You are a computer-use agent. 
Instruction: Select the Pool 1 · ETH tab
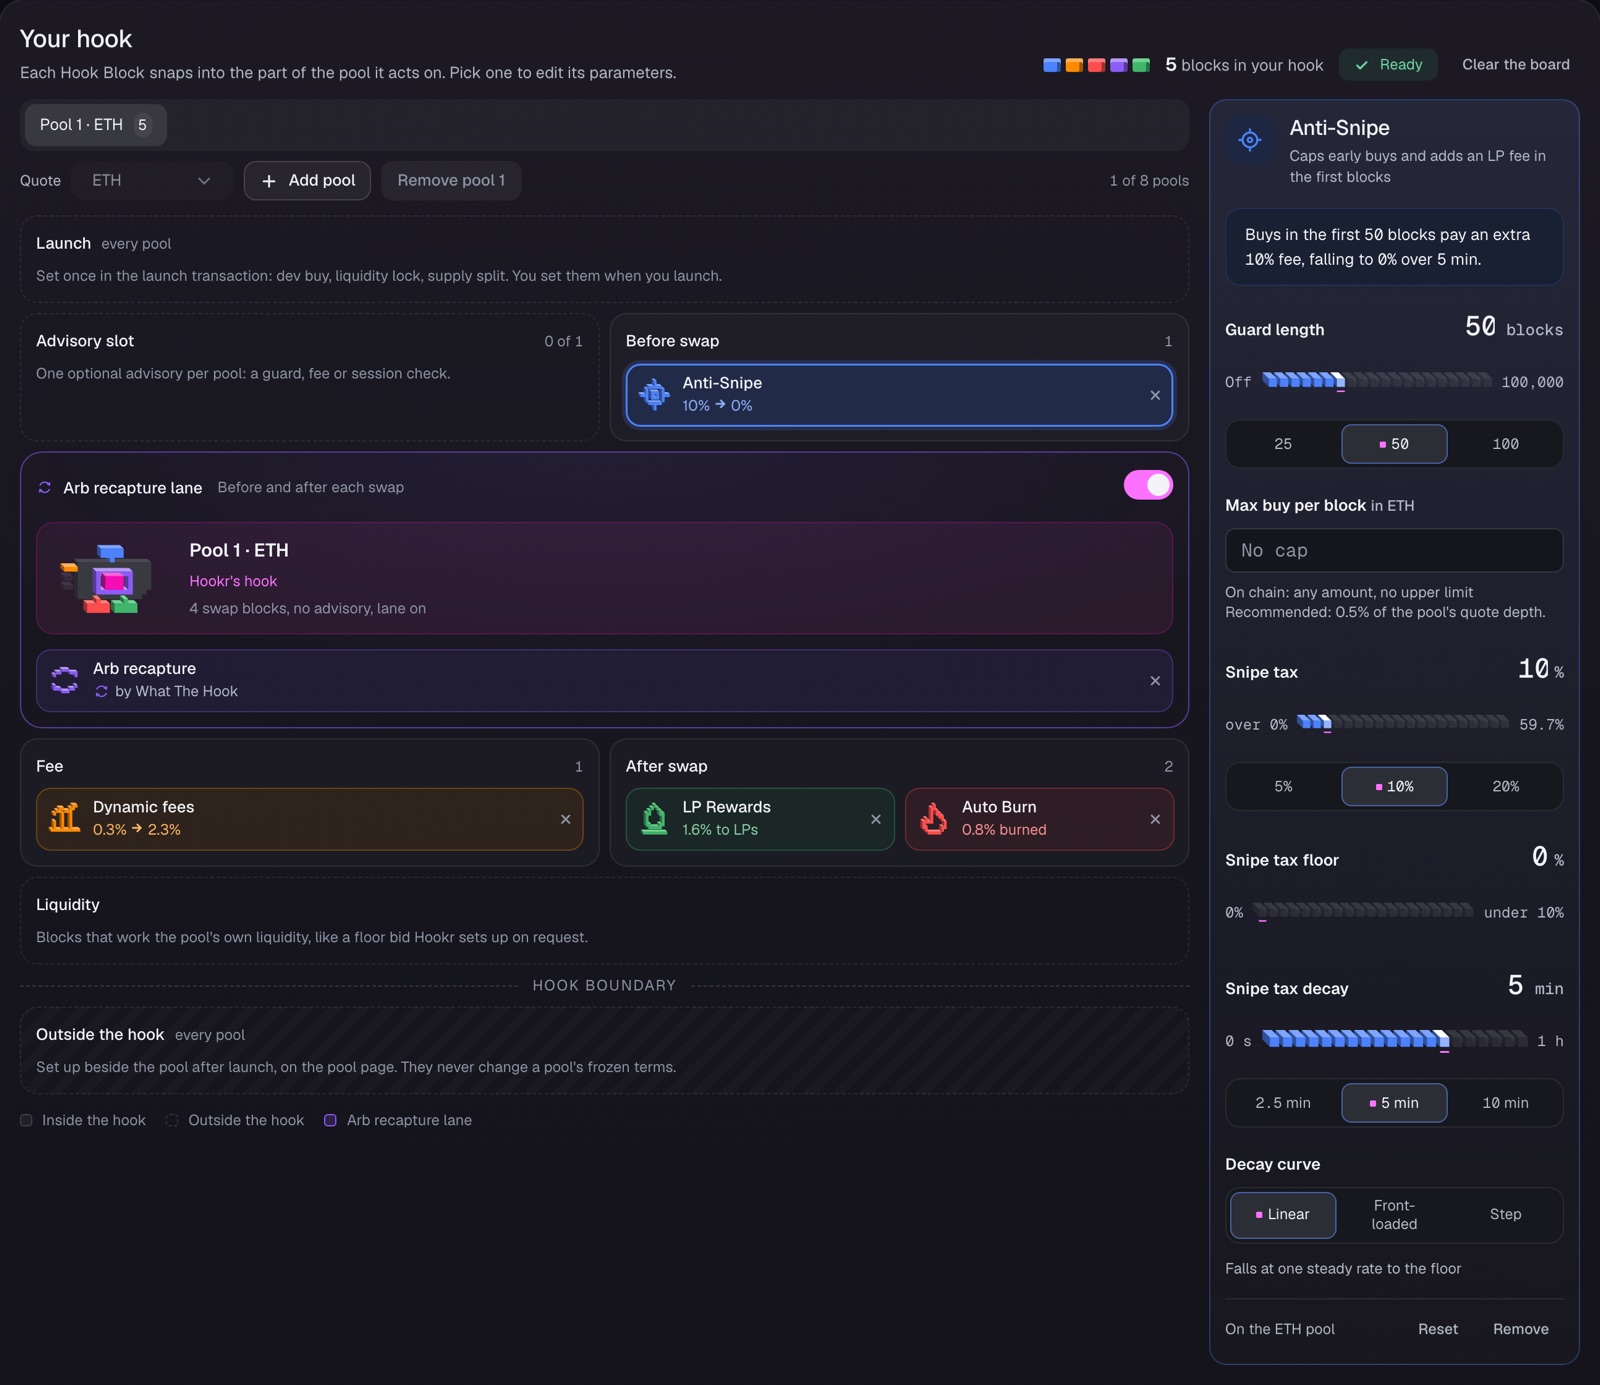95,125
